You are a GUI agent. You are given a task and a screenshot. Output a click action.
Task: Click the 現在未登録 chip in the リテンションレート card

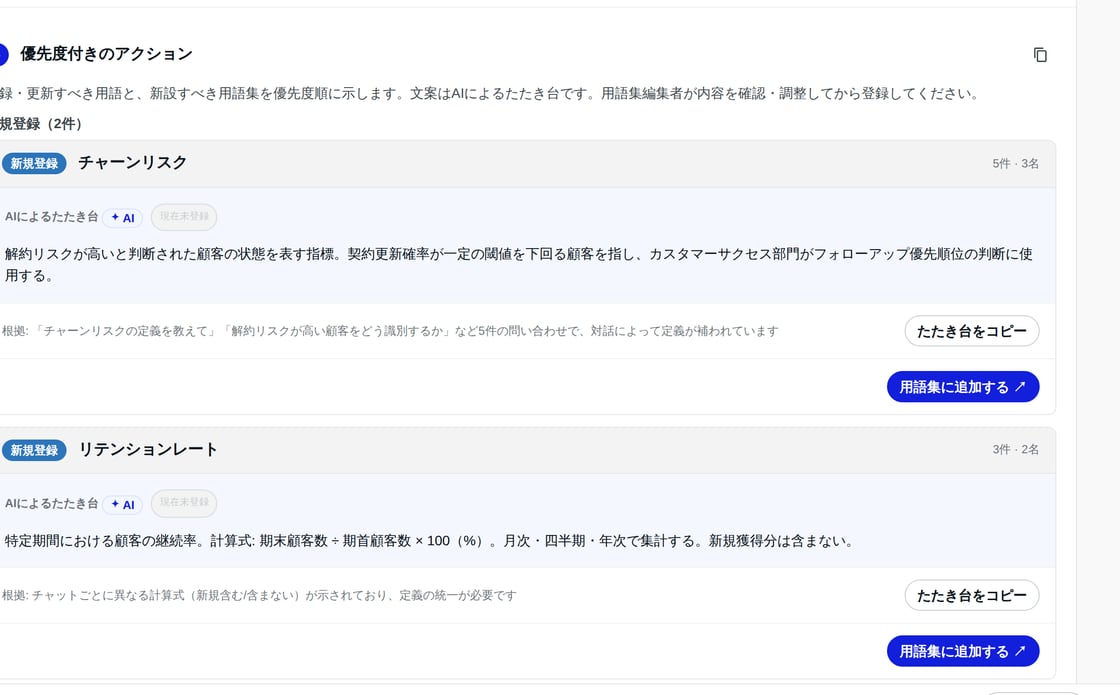[184, 503]
